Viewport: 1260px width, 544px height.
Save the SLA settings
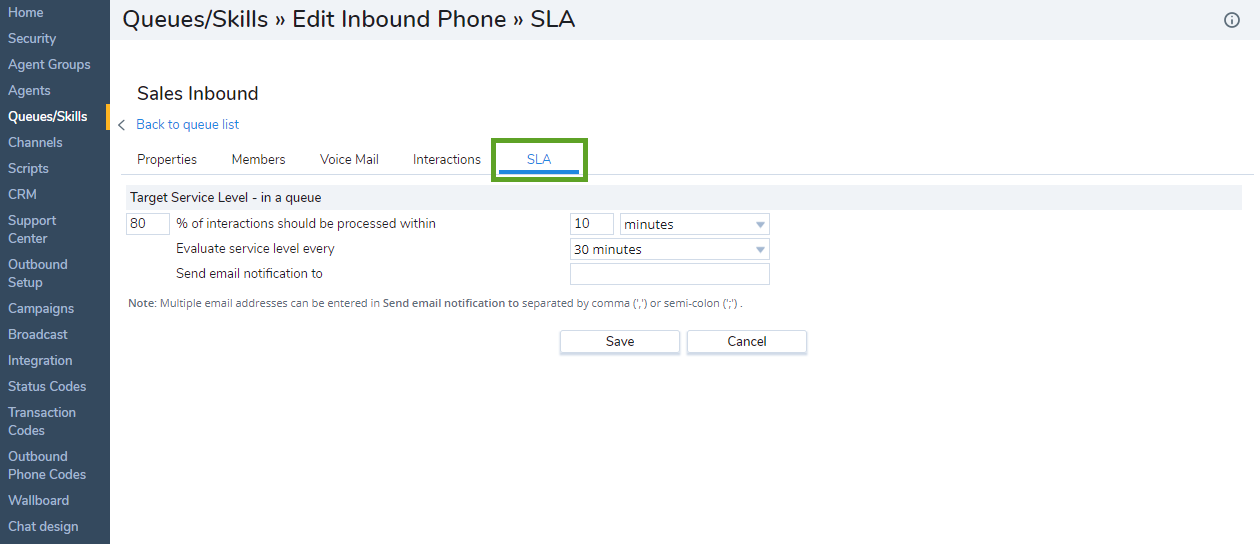click(620, 342)
